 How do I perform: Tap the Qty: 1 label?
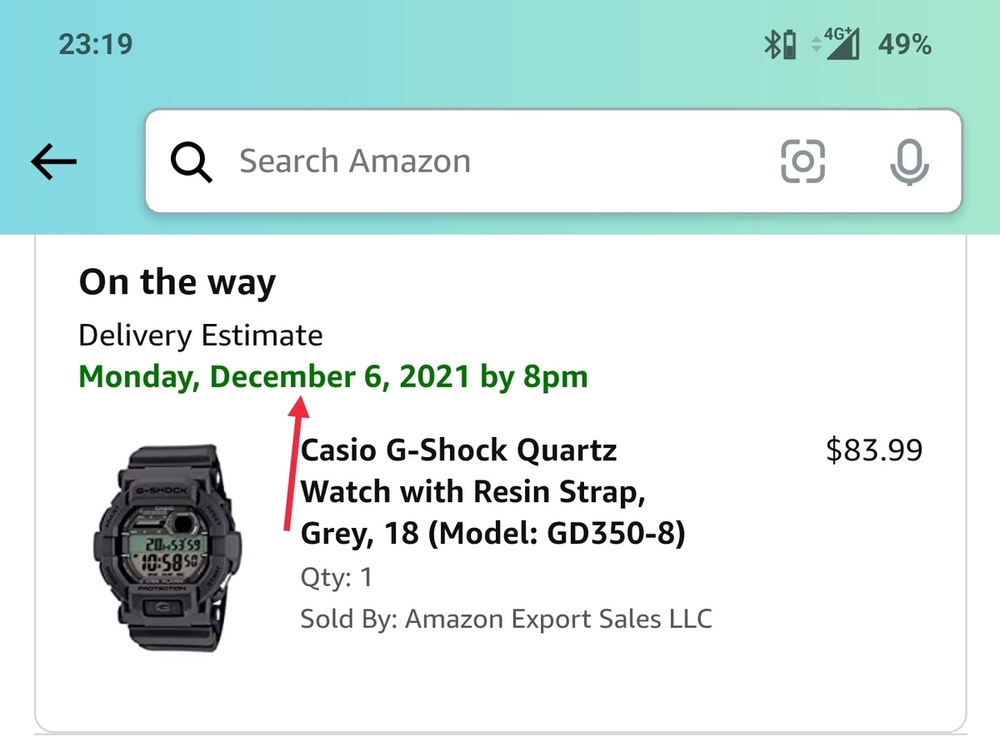[336, 577]
